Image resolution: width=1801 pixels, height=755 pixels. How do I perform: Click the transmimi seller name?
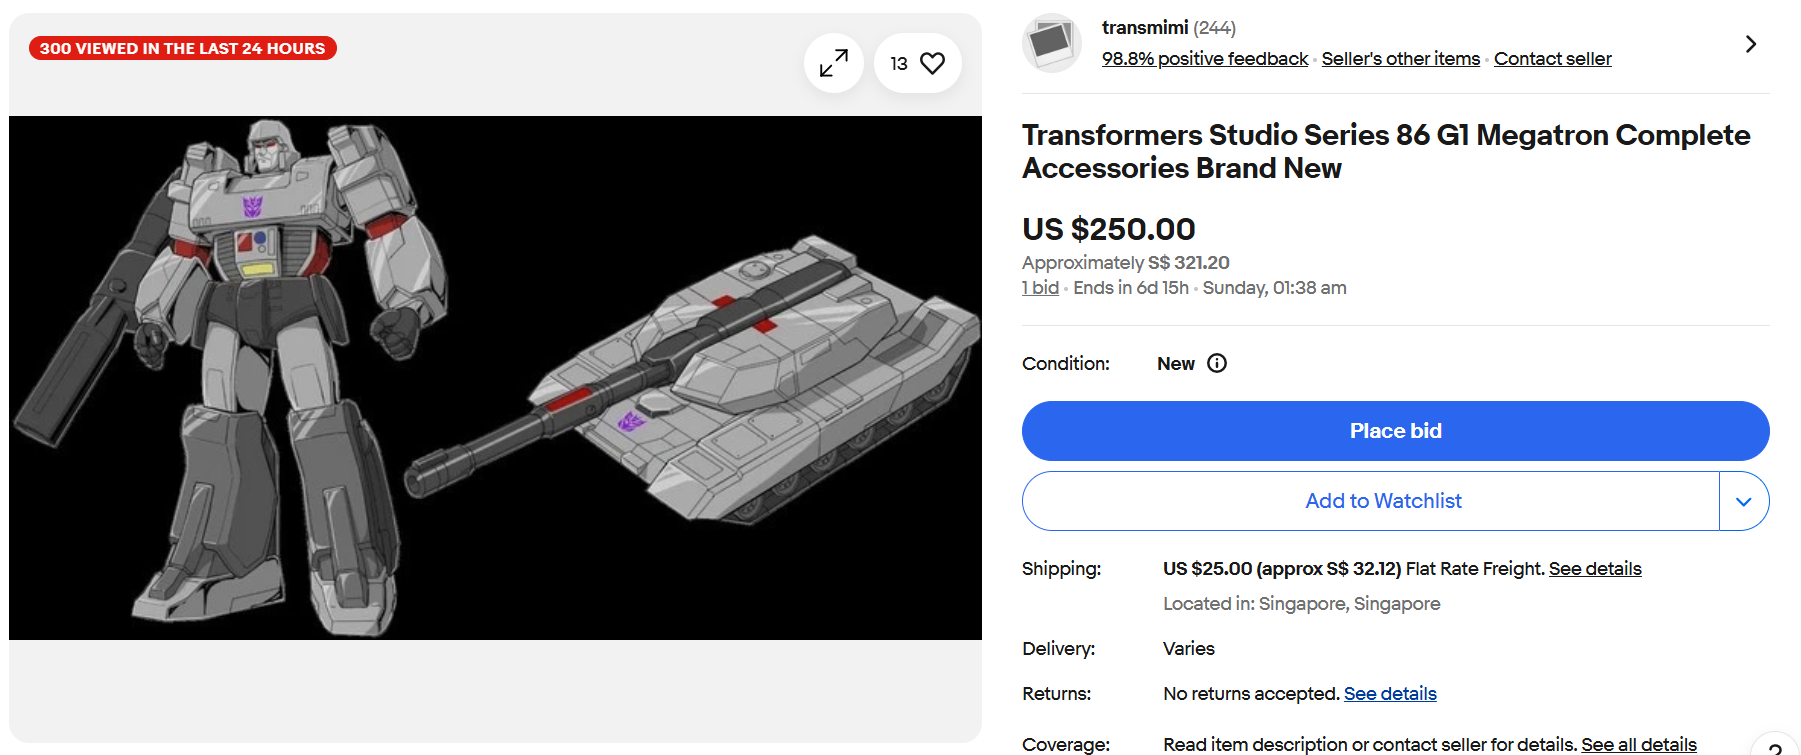[1144, 27]
